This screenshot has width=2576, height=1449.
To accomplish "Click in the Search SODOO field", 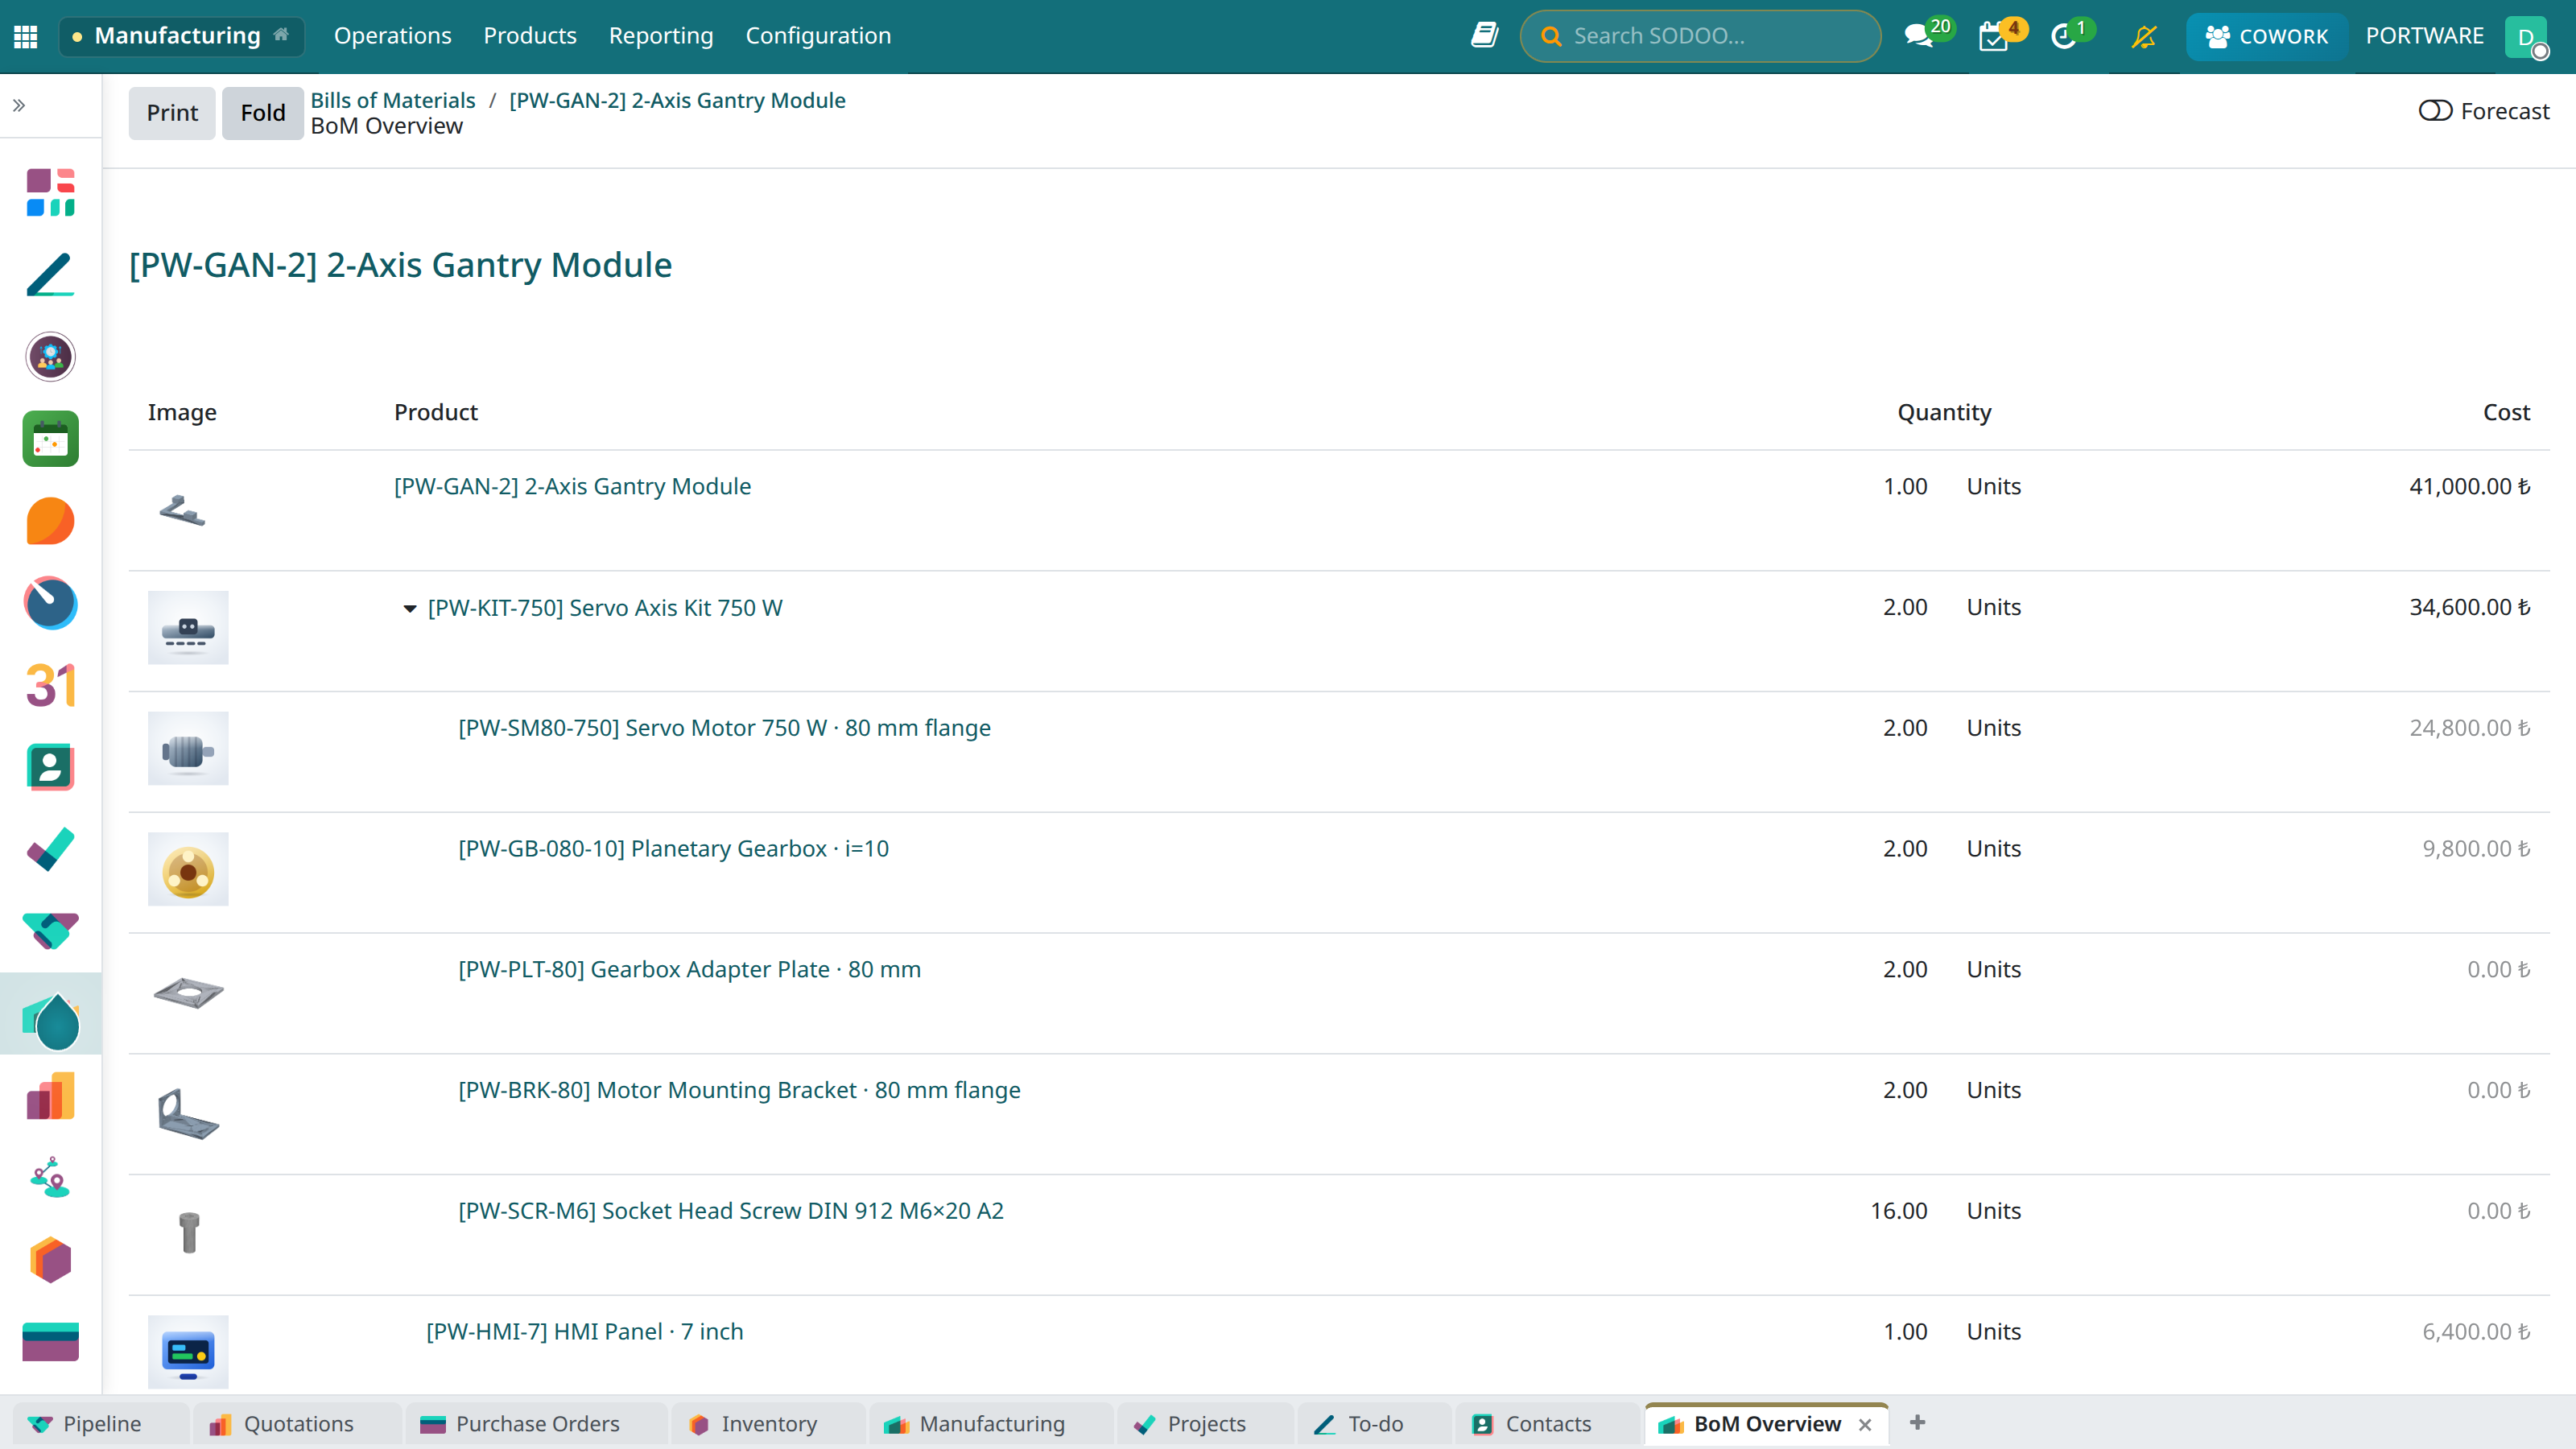I will [1700, 36].
